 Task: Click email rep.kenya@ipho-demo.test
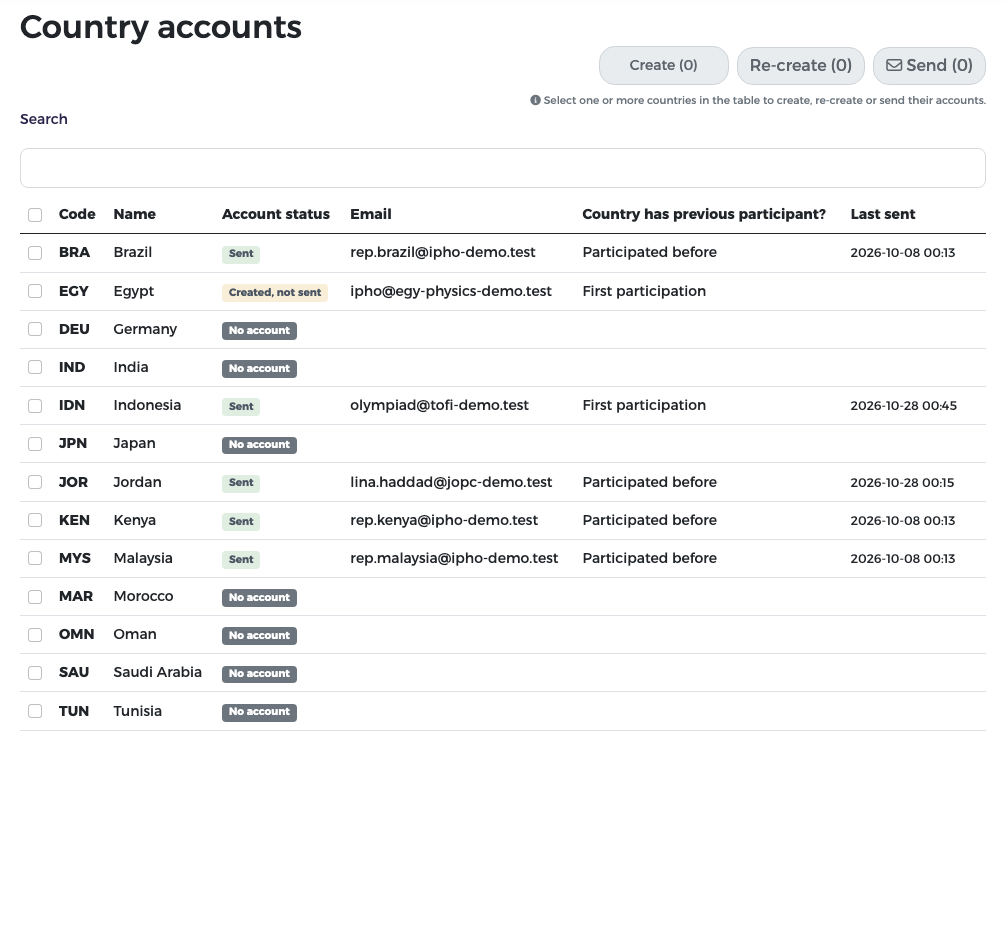click(x=444, y=520)
